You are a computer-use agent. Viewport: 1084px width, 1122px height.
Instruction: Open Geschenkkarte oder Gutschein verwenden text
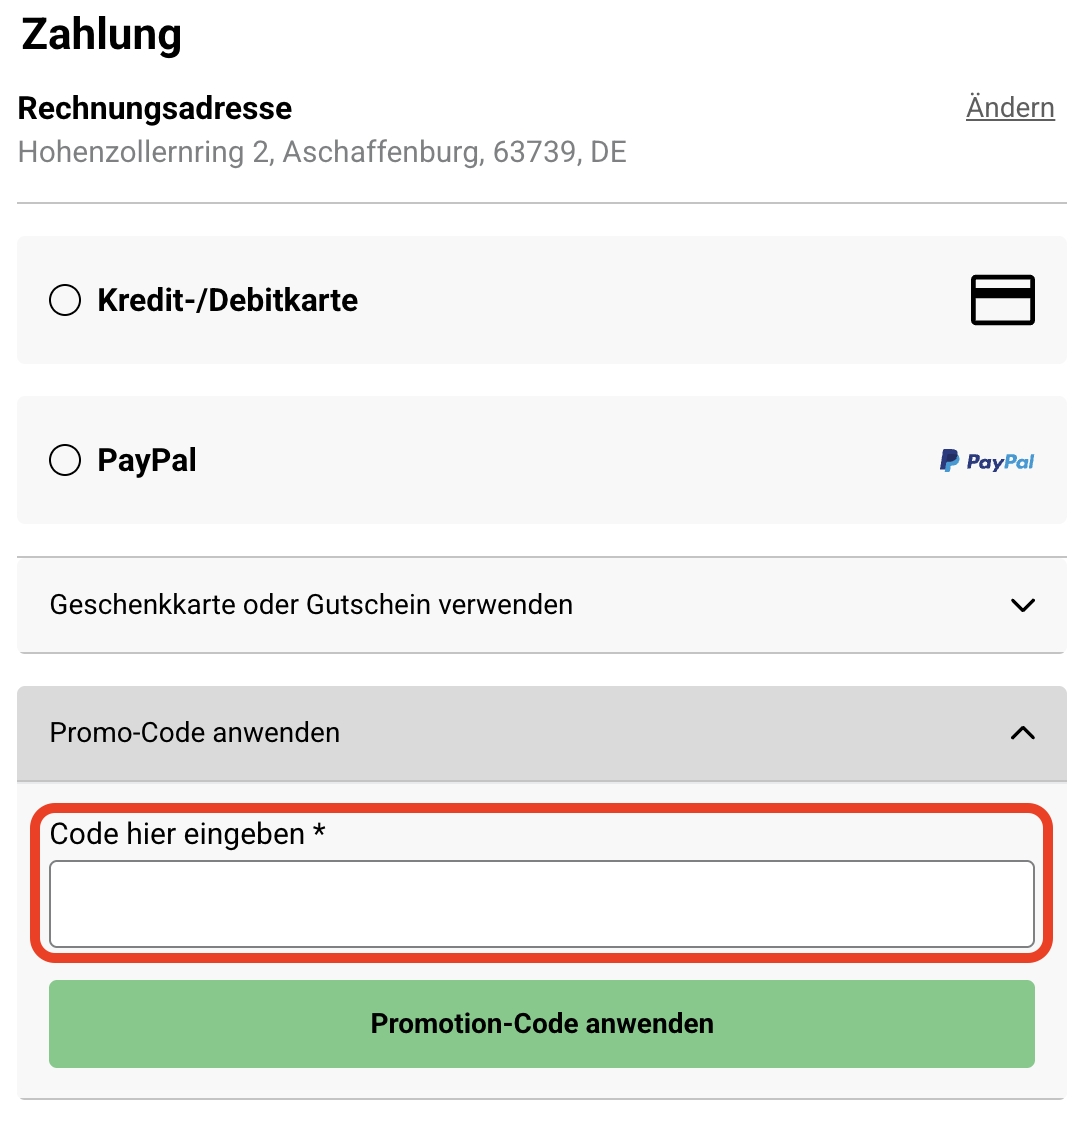tap(311, 605)
